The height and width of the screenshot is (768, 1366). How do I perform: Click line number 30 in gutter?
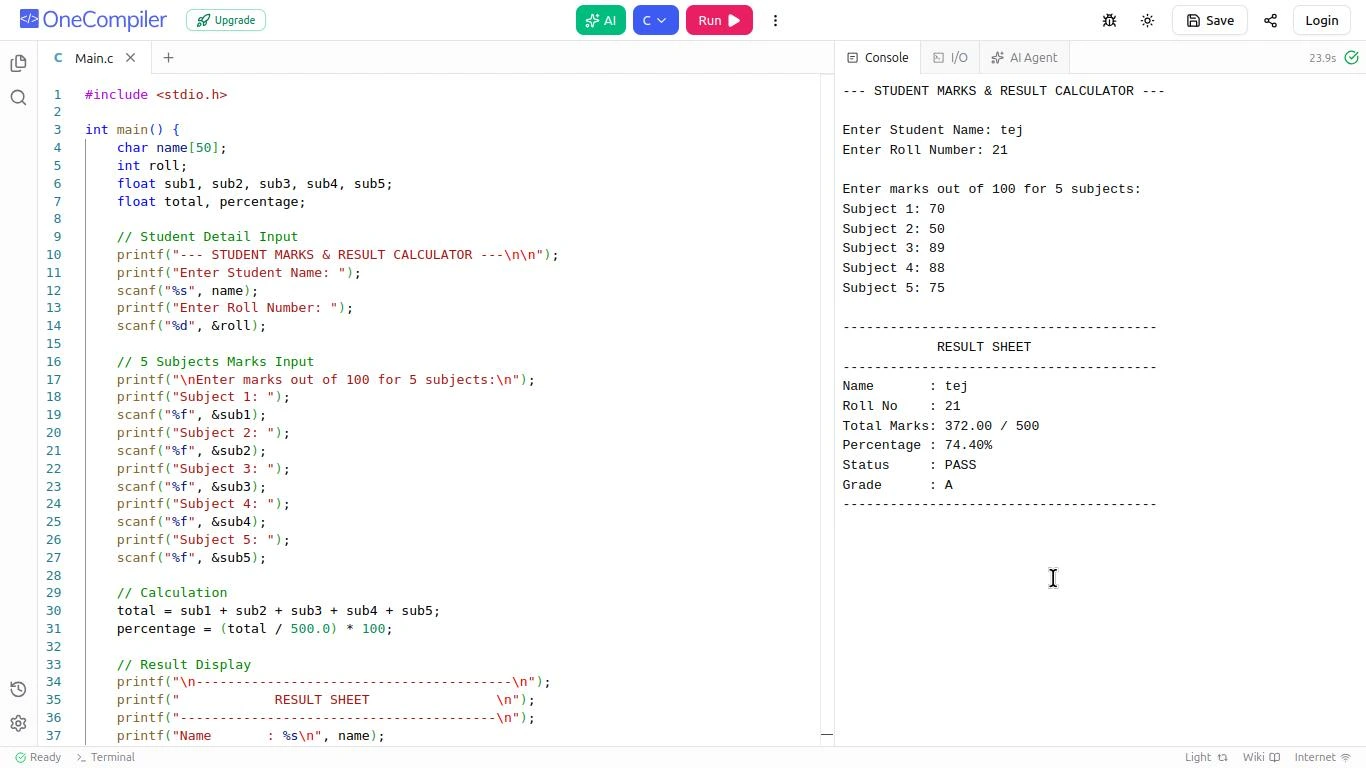tap(53, 611)
